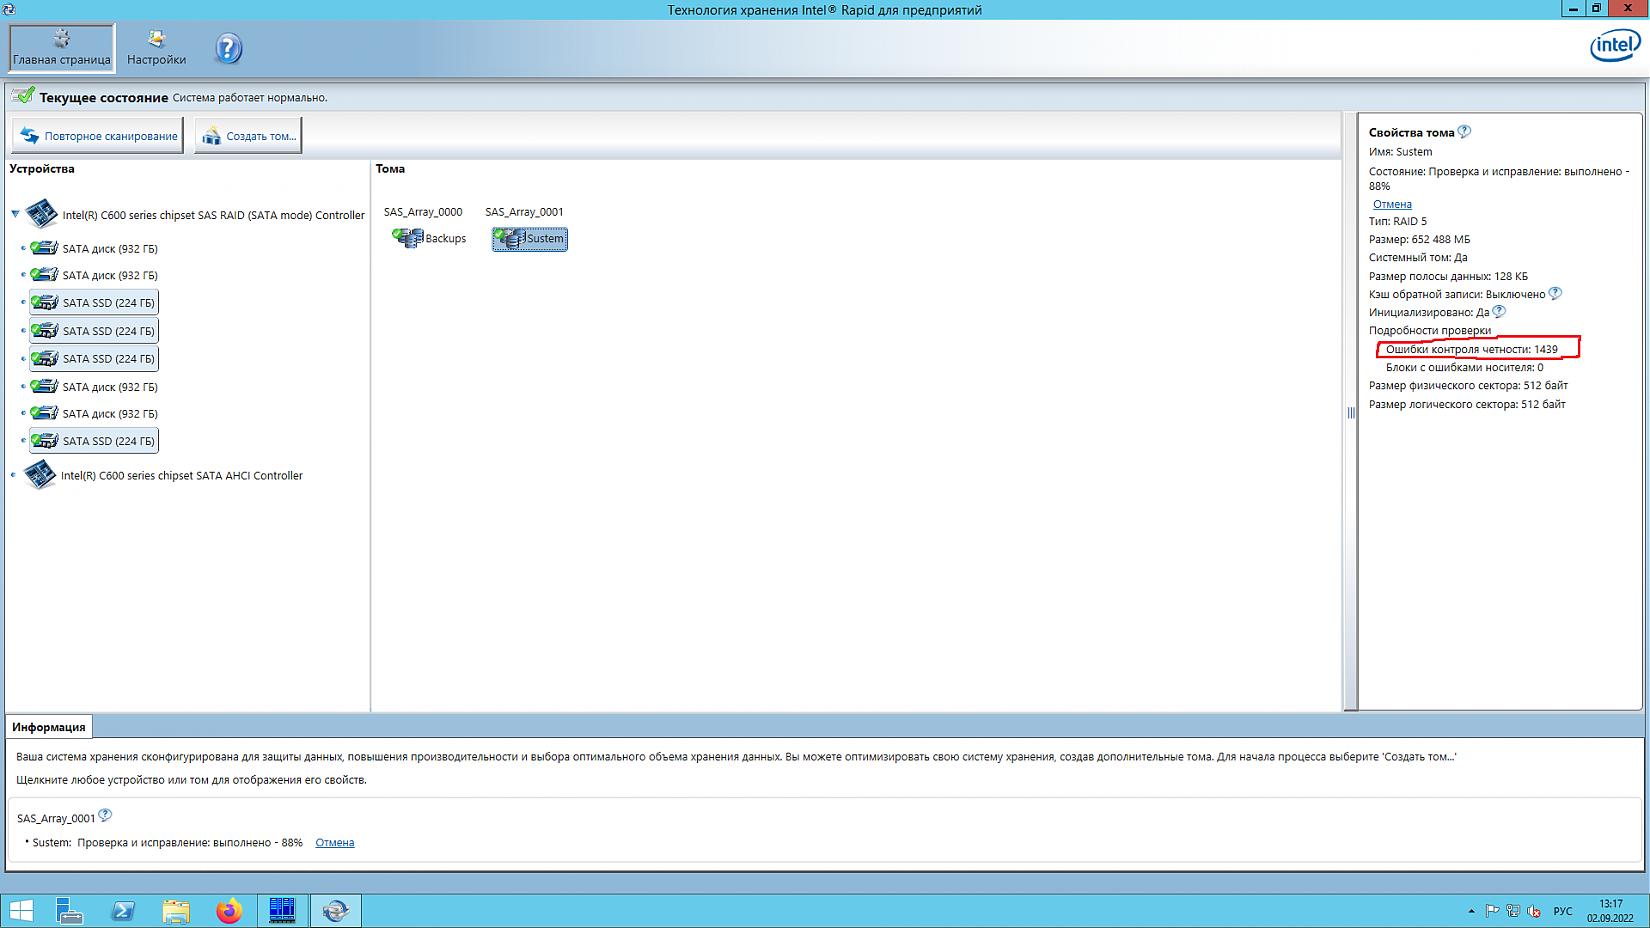The width and height of the screenshot is (1650, 928).
Task: Click the help icon beside Свойства тома
Action: pyautogui.click(x=1464, y=132)
